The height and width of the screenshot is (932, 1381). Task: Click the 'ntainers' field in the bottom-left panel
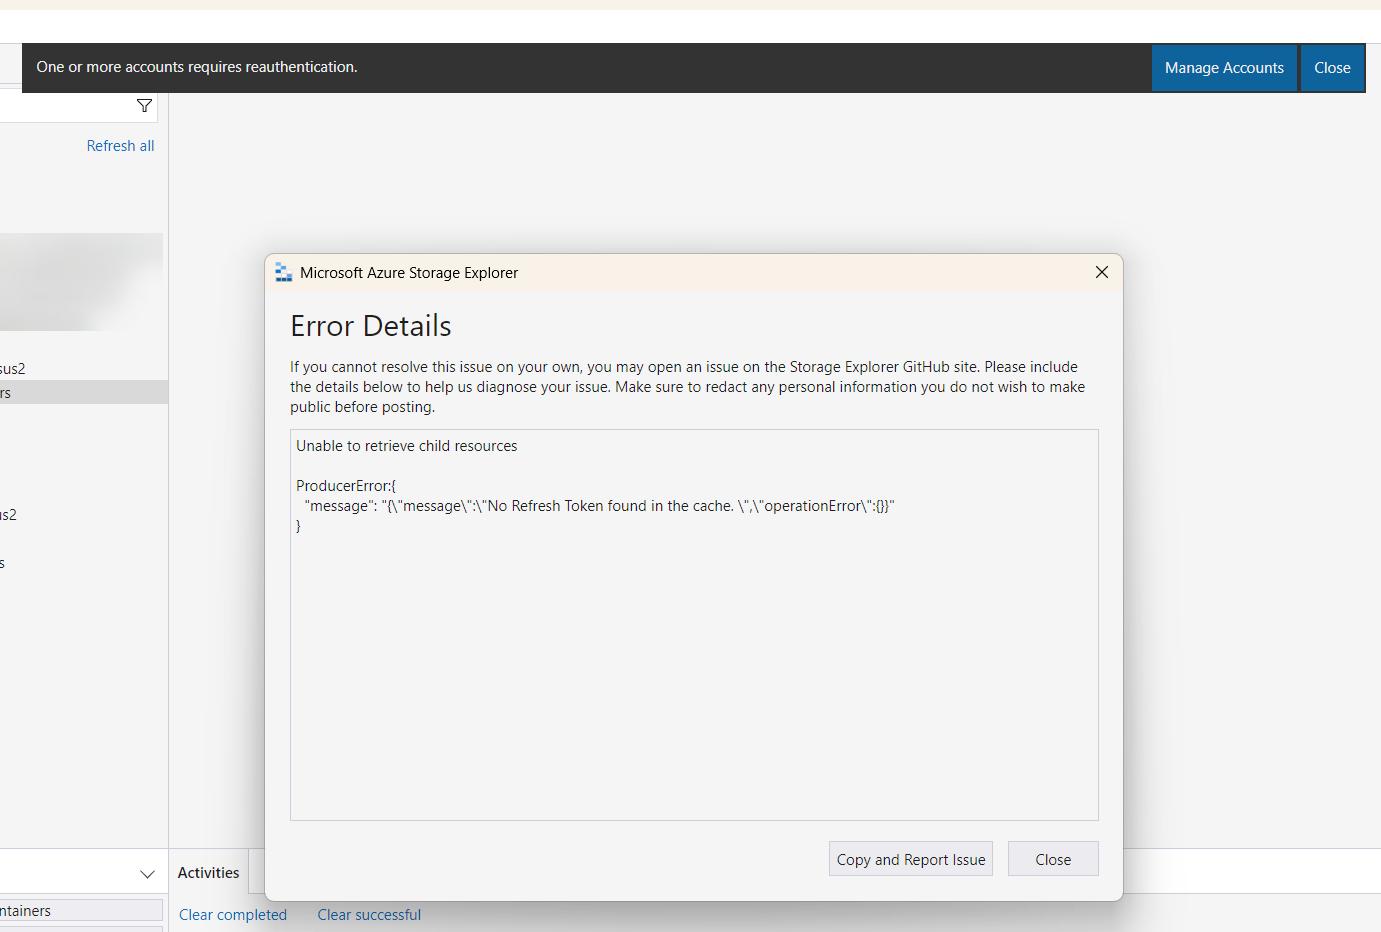click(81, 910)
